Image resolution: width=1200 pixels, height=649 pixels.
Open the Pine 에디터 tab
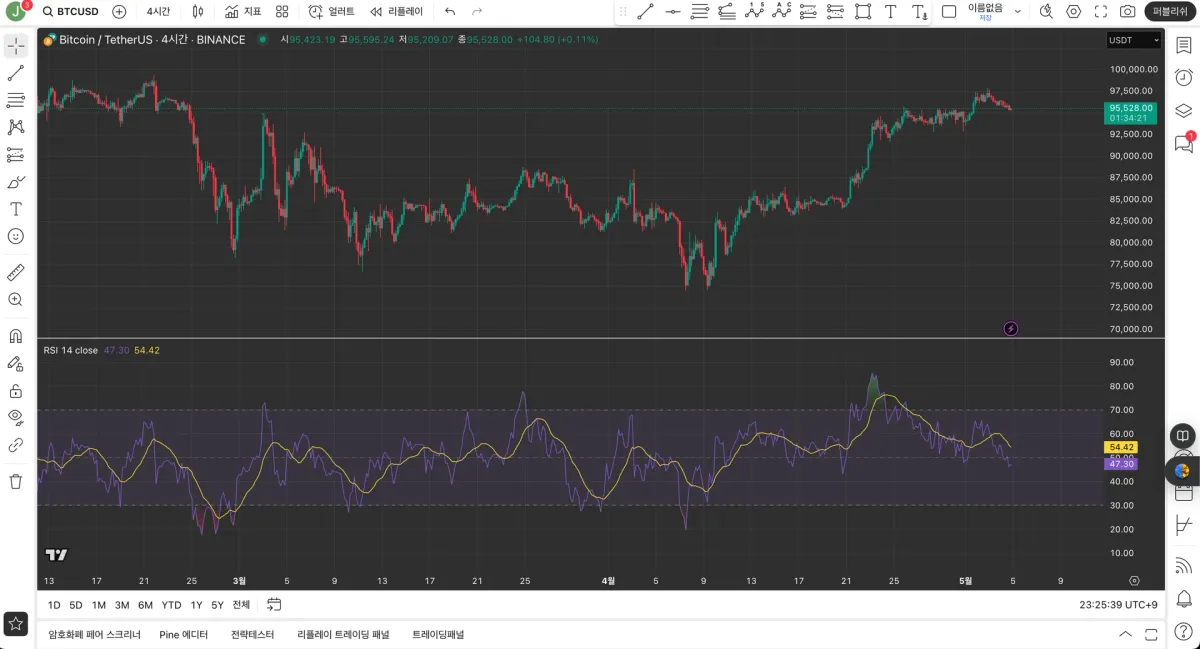click(184, 634)
